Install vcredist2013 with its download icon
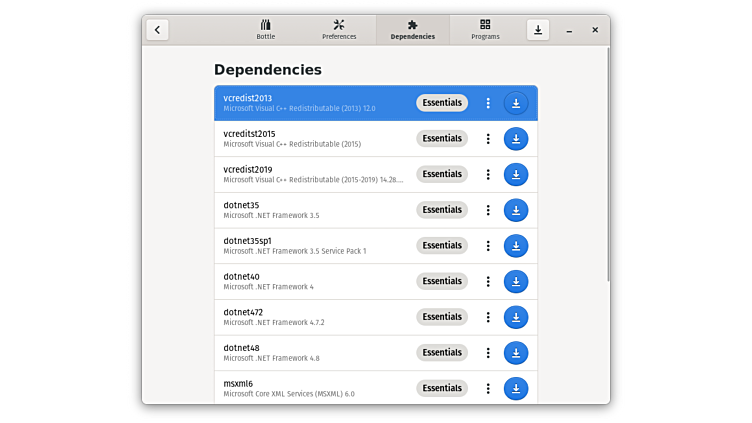The width and height of the screenshot is (752, 423). [x=516, y=103]
